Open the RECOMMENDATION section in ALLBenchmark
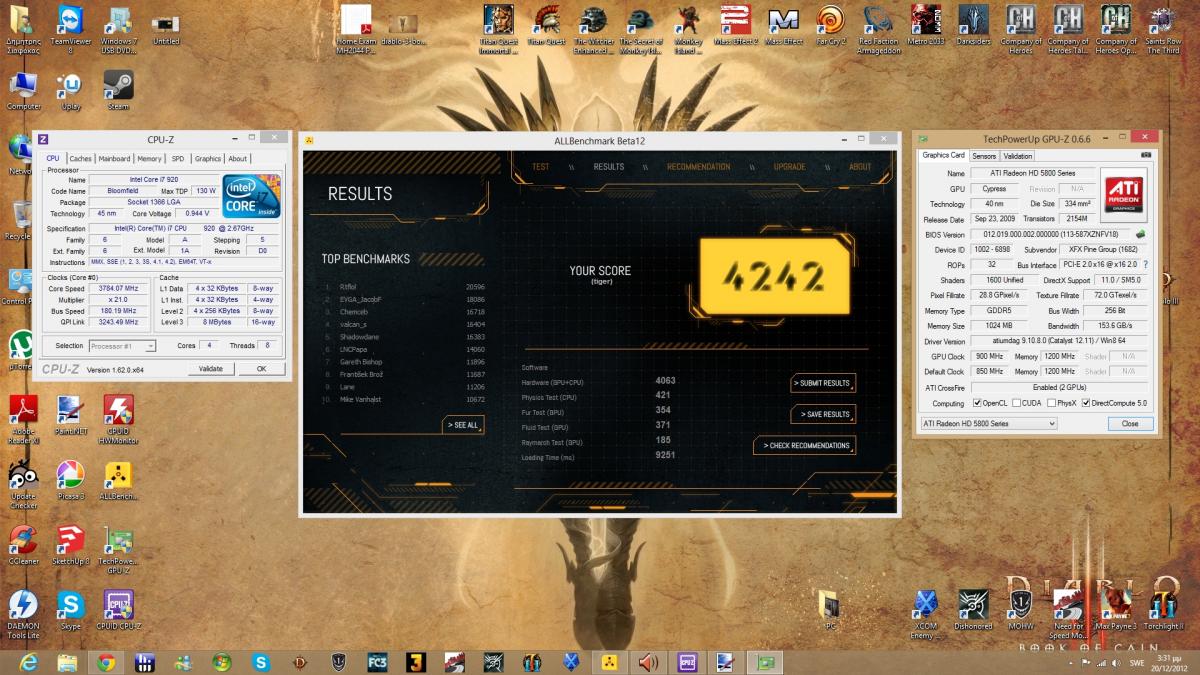Viewport: 1200px width, 675px height. pyautogui.click(x=699, y=167)
